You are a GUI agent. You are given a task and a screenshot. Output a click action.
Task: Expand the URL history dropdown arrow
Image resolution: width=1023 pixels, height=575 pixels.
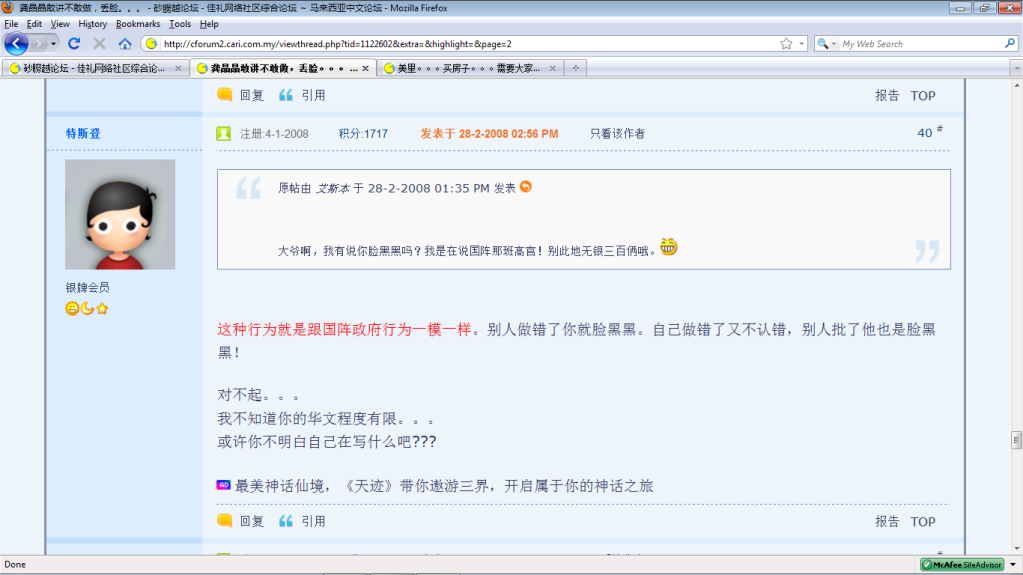[801, 44]
